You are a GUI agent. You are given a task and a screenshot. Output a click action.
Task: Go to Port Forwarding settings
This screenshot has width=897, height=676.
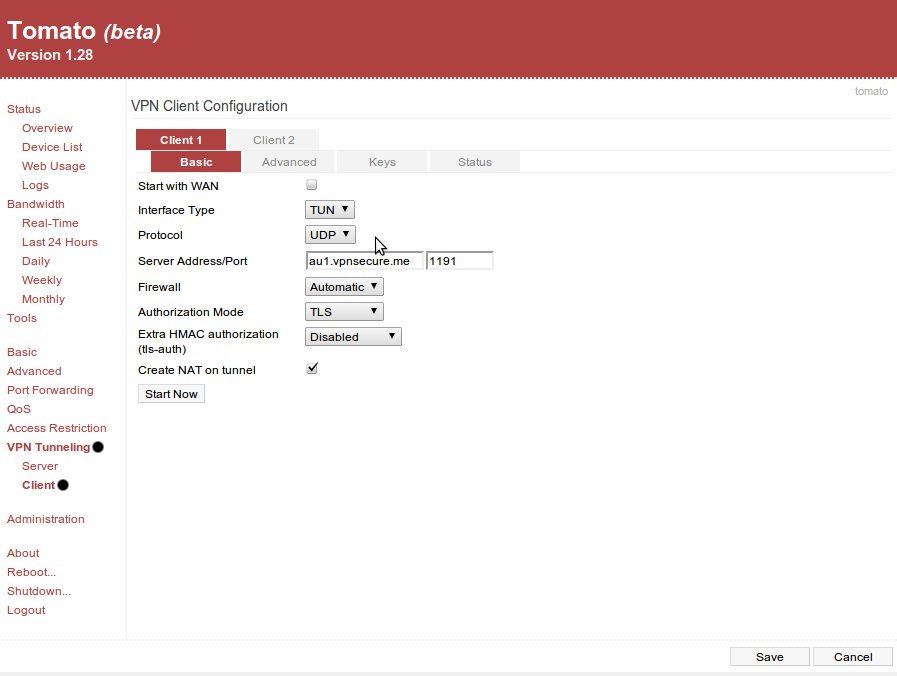(x=50, y=390)
